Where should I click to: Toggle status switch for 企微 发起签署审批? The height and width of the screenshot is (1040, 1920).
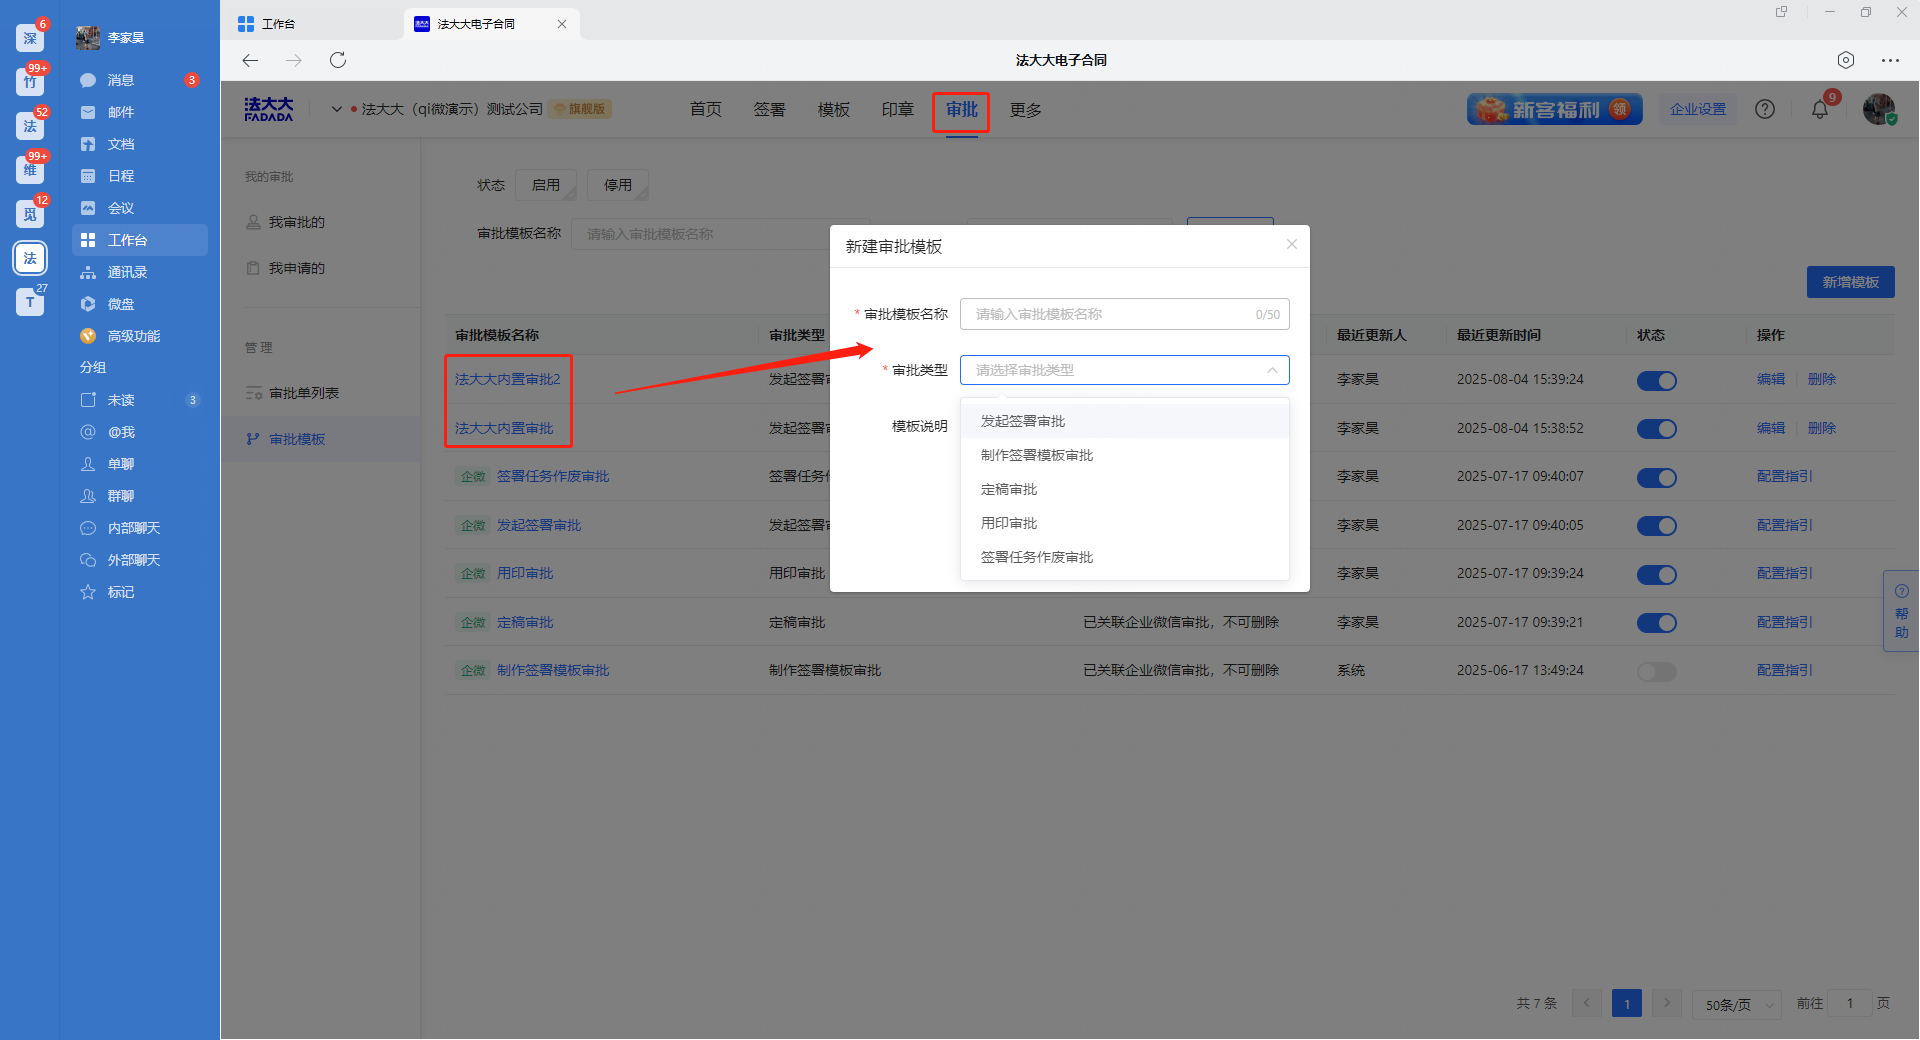(x=1657, y=526)
